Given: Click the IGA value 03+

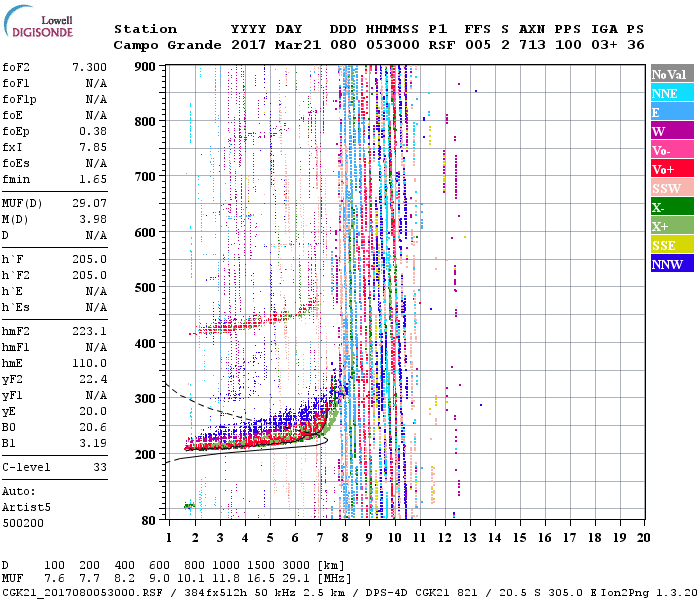Looking at the screenshot, I should pyautogui.click(x=604, y=45).
